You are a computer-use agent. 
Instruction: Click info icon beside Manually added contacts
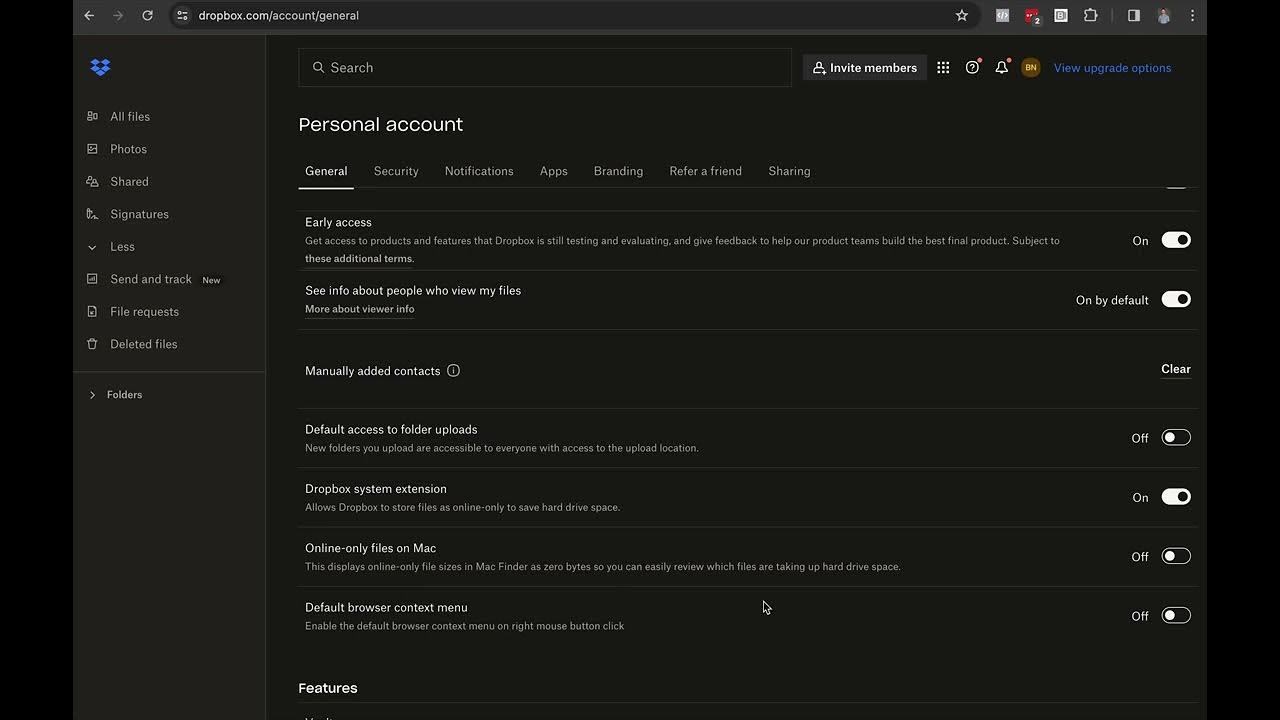click(x=453, y=371)
